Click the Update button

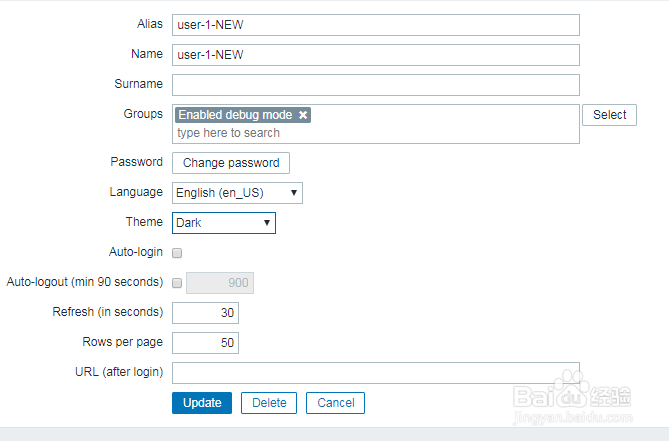[x=202, y=403]
